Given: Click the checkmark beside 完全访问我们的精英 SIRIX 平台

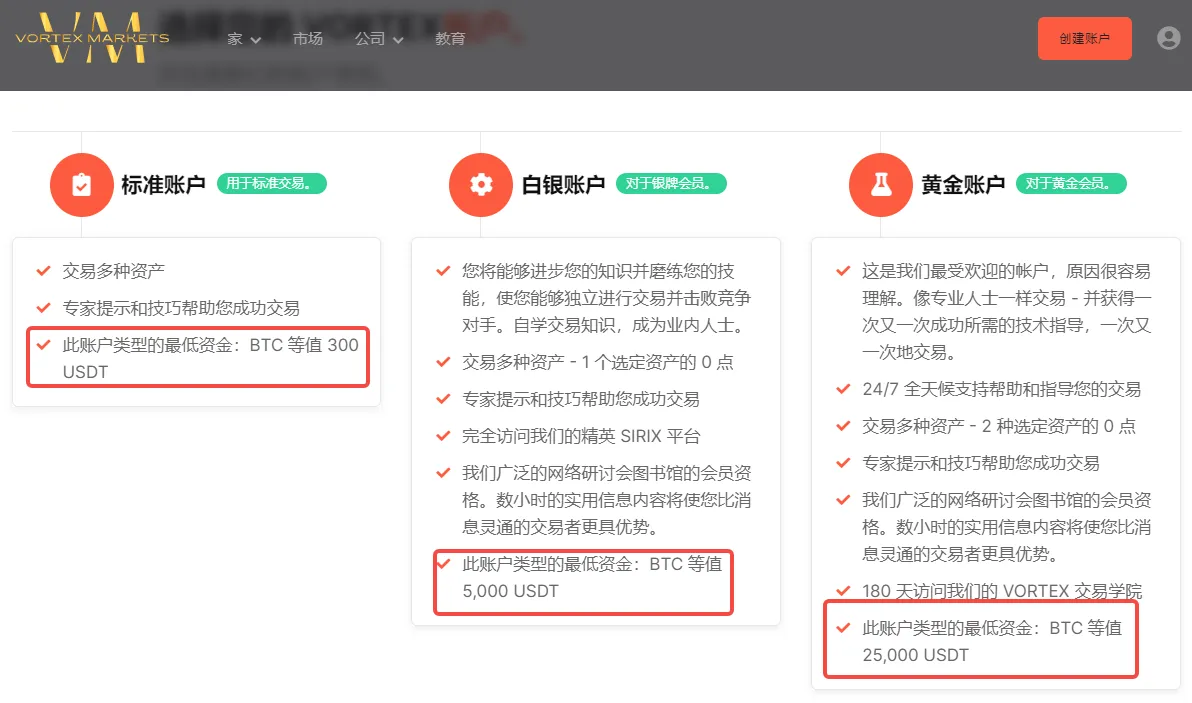Looking at the screenshot, I should (443, 436).
